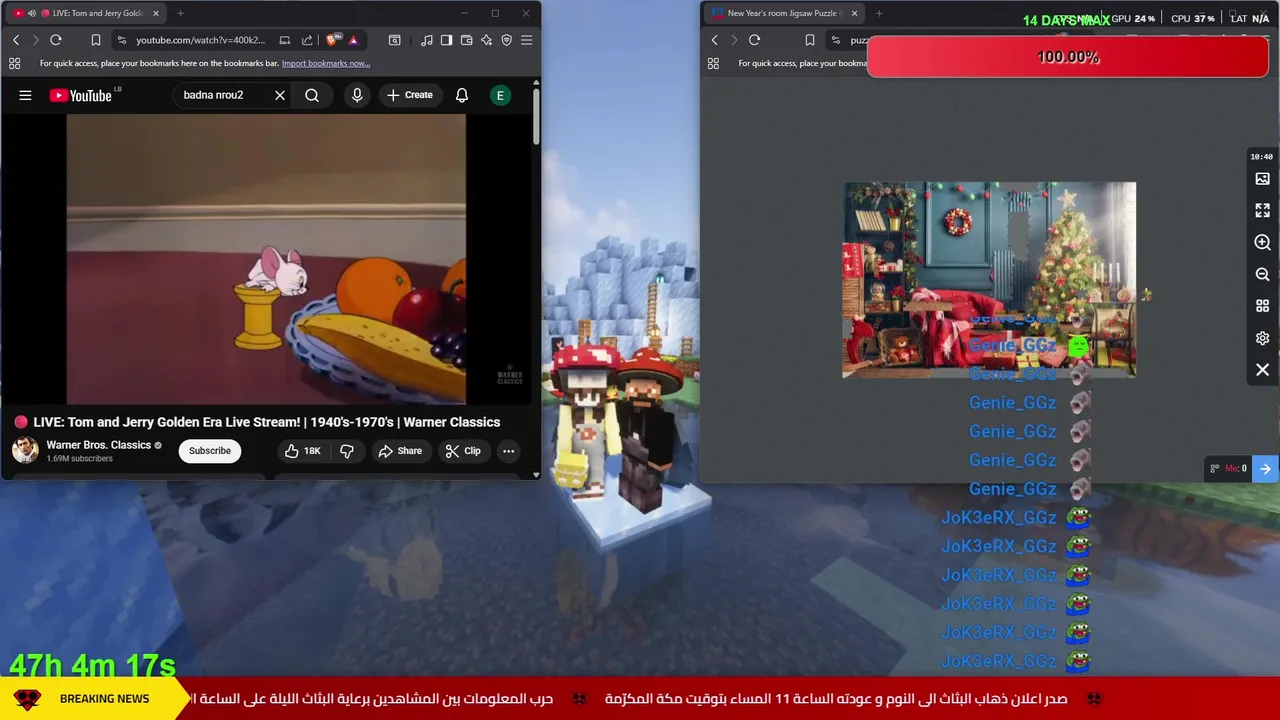Toggle the browser sidebar panel icon

pos(446,40)
